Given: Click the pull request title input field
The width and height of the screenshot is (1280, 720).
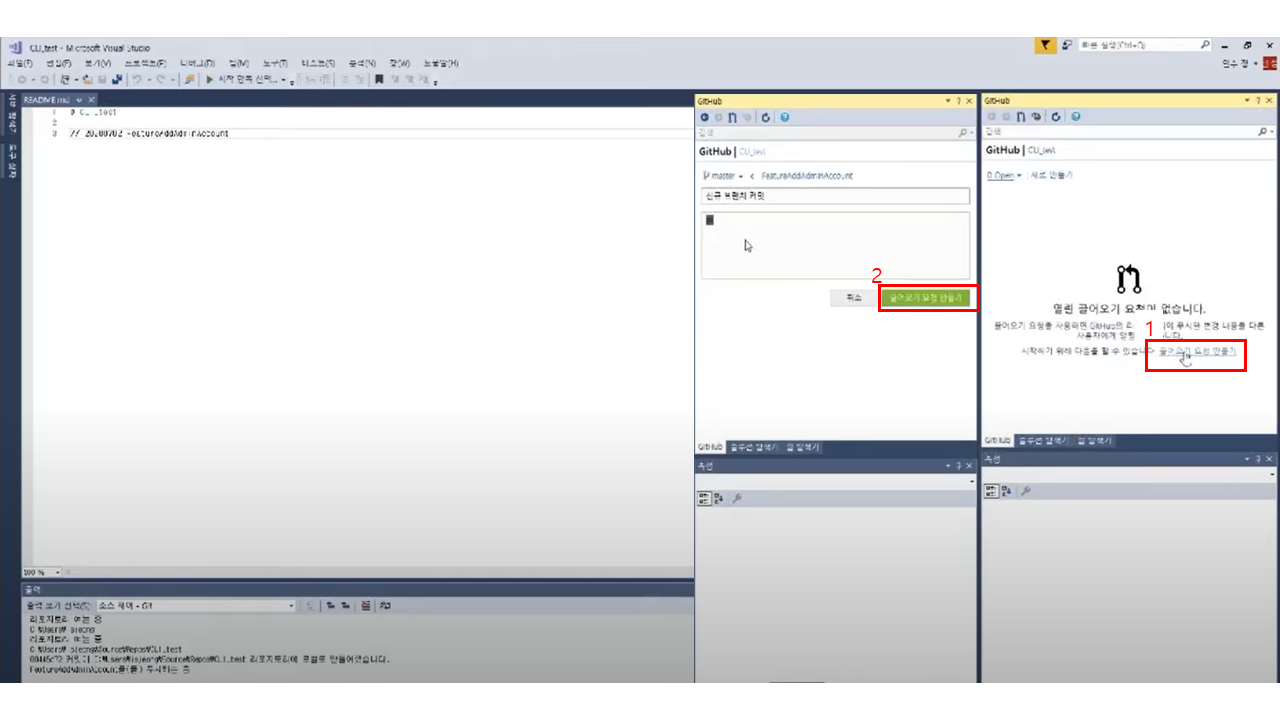Looking at the screenshot, I should coord(835,196).
